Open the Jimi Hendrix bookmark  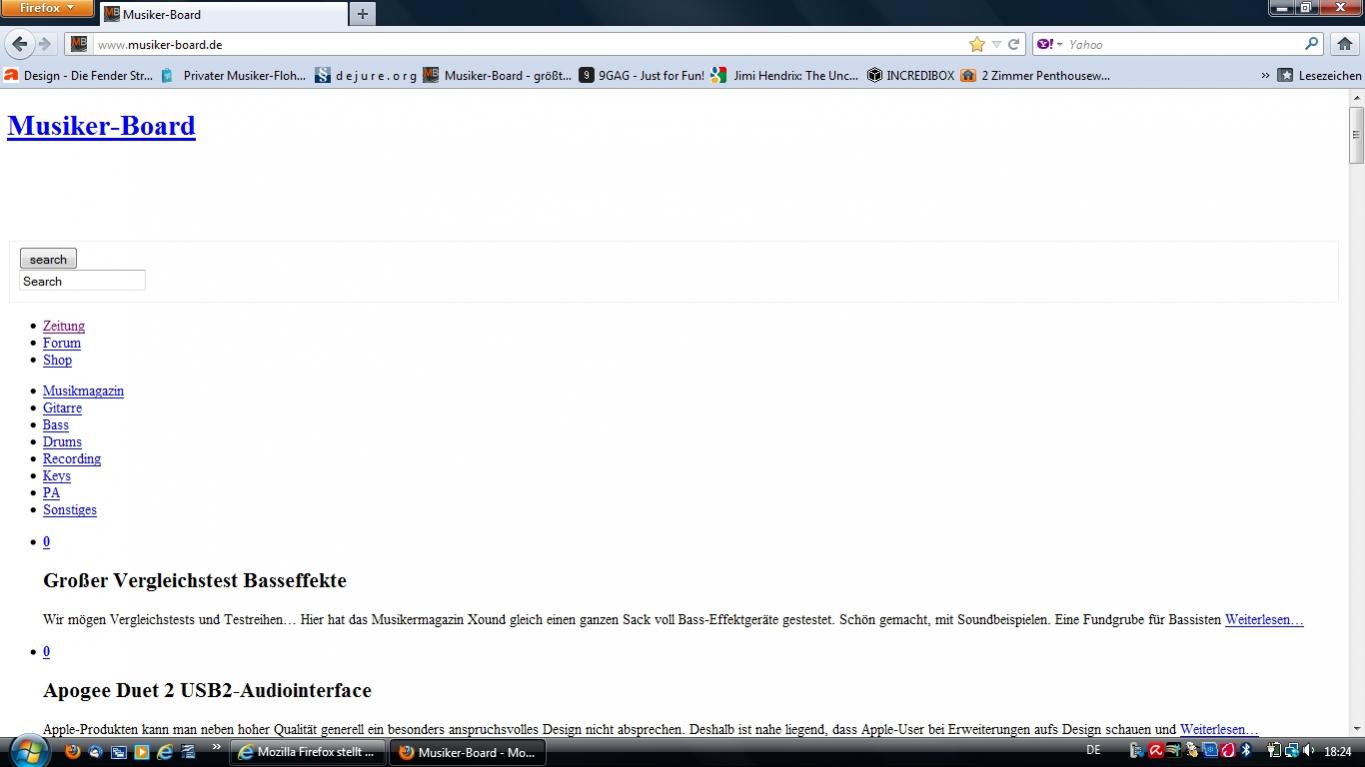pyautogui.click(x=785, y=75)
